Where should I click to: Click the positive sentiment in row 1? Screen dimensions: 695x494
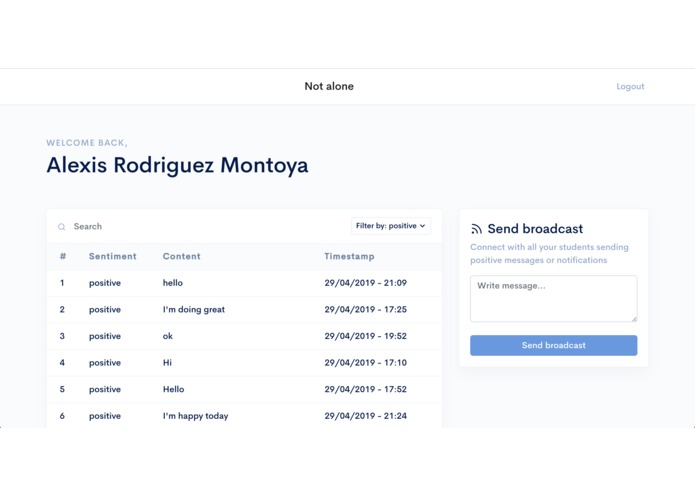(105, 283)
